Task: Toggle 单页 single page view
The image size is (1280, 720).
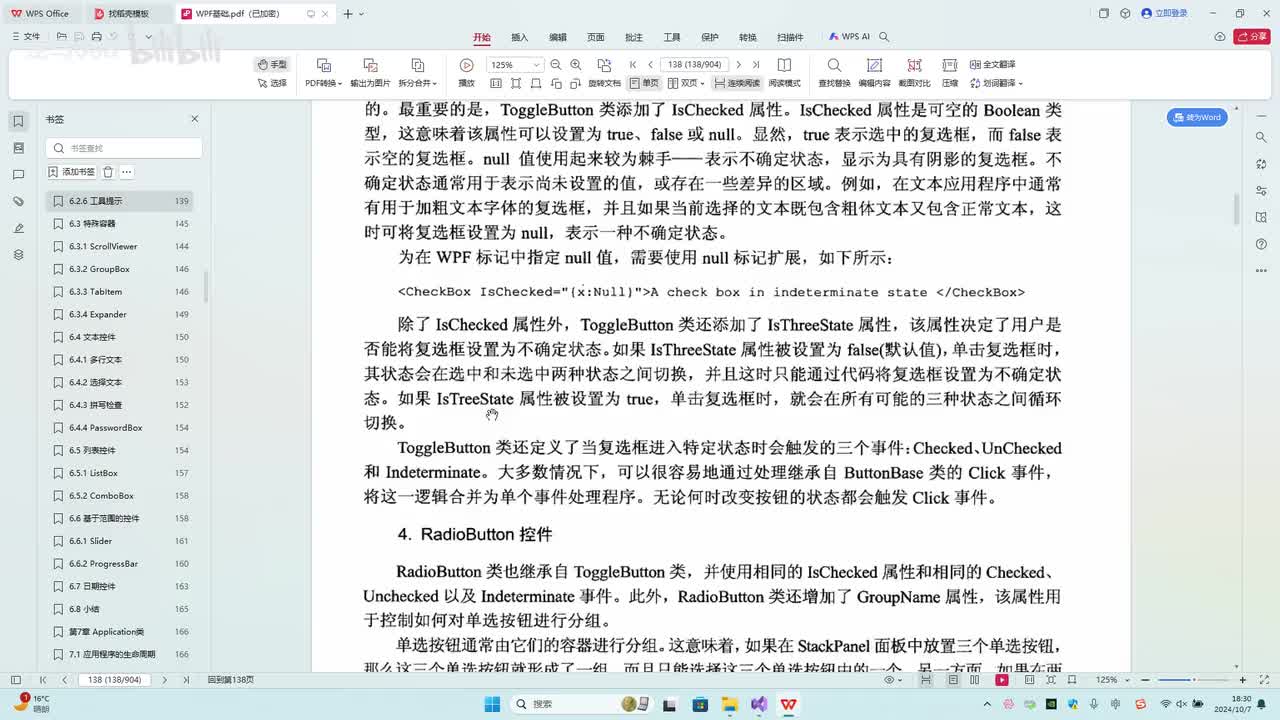Action: pyautogui.click(x=645, y=83)
